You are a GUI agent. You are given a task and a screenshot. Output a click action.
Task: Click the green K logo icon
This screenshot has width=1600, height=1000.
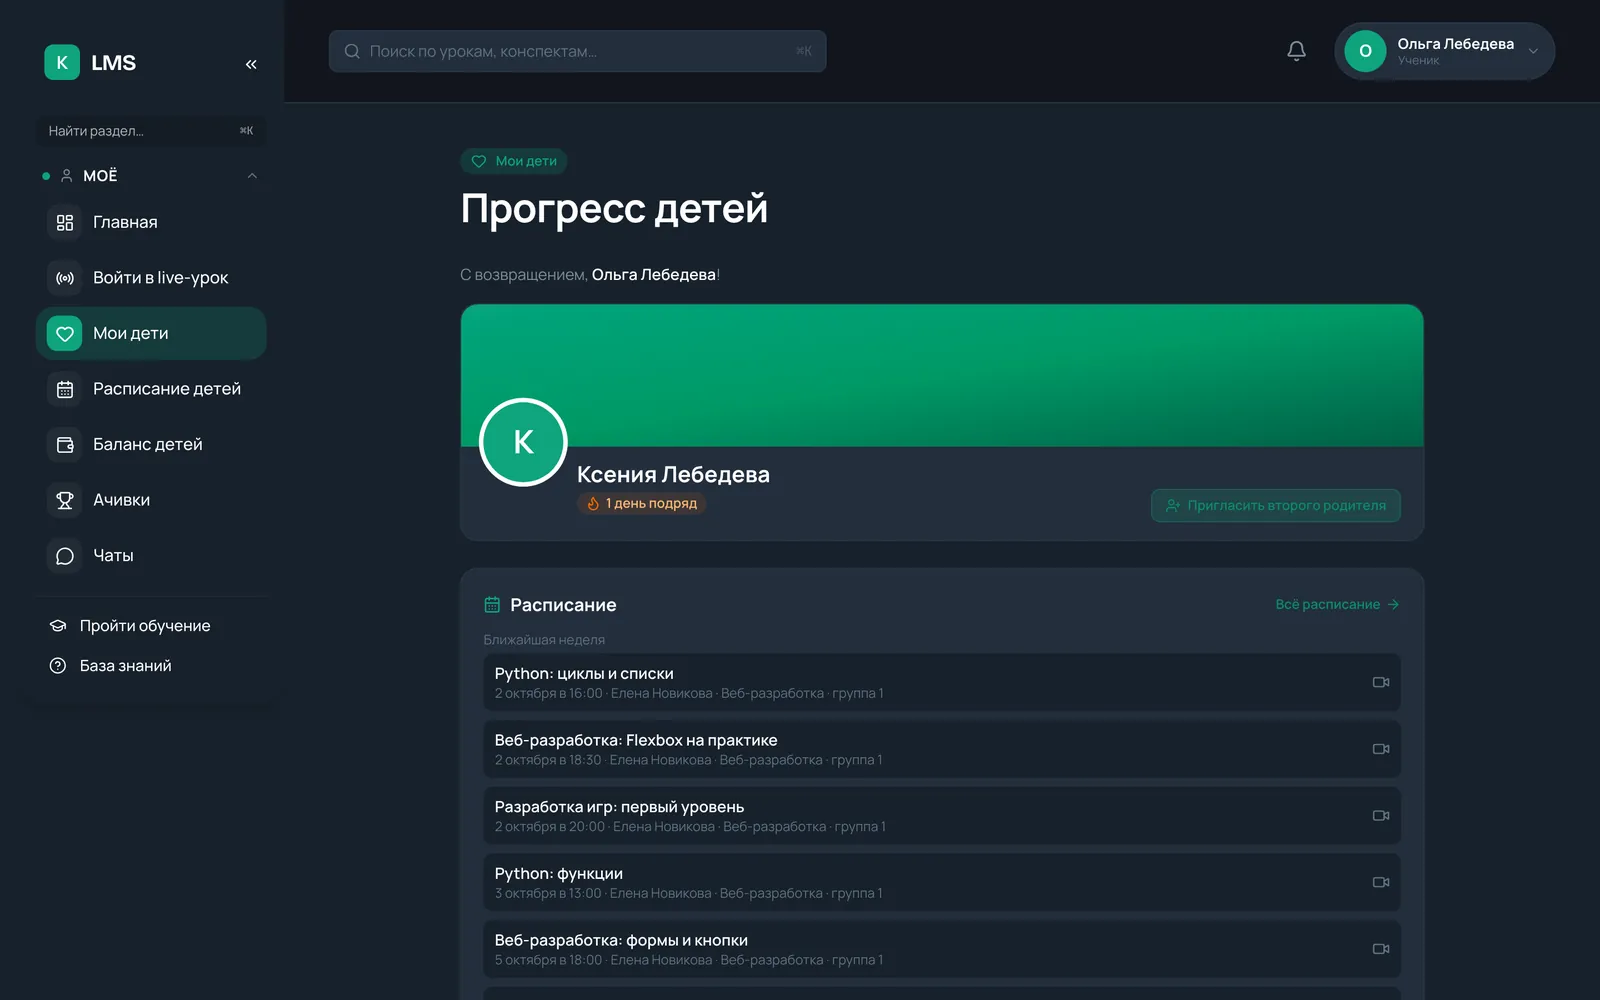(62, 62)
